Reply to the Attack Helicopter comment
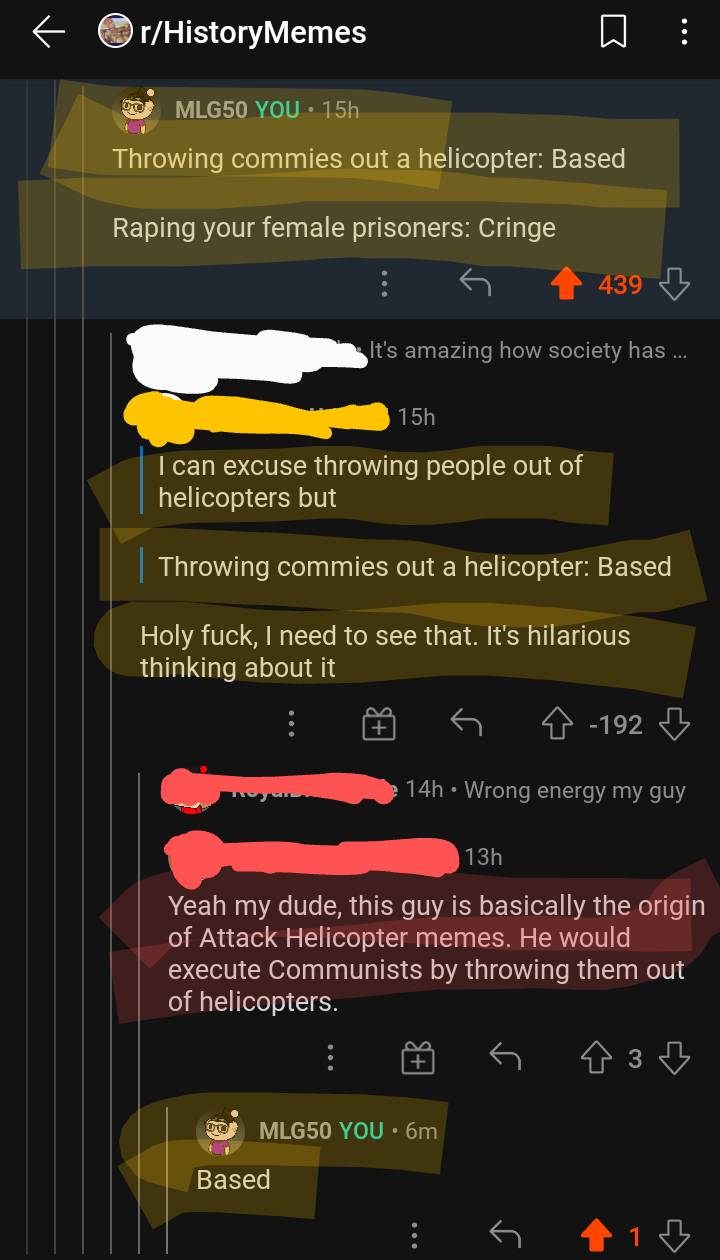The height and width of the screenshot is (1260, 720). pos(505,1058)
